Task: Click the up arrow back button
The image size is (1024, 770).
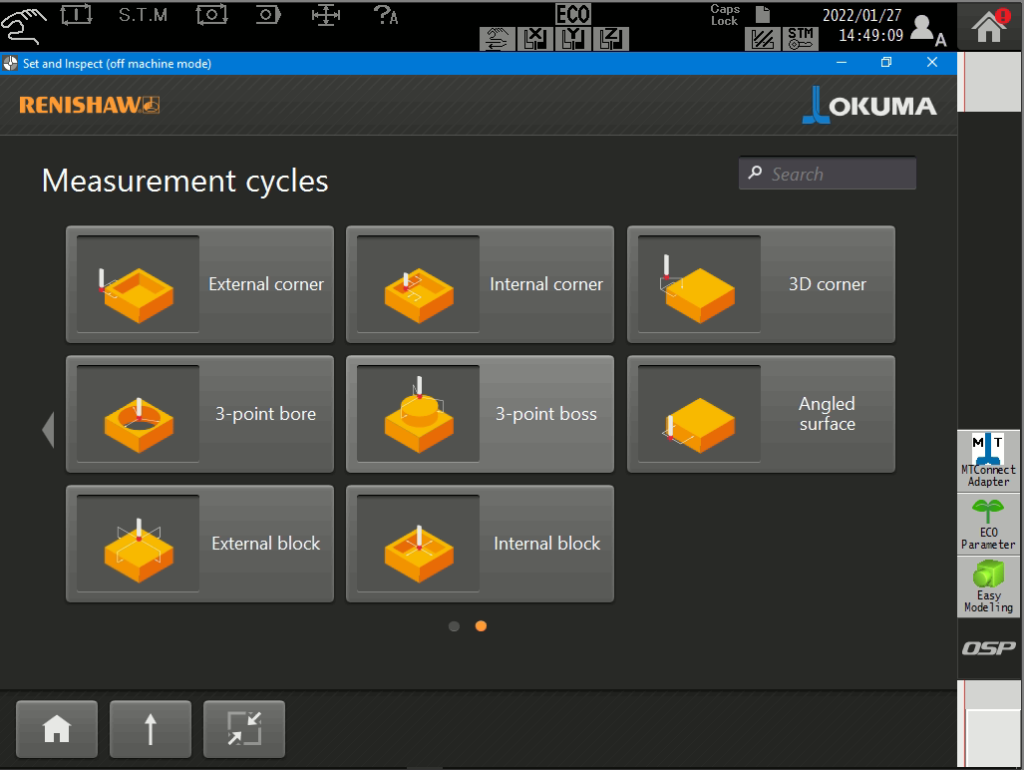Action: coord(150,730)
